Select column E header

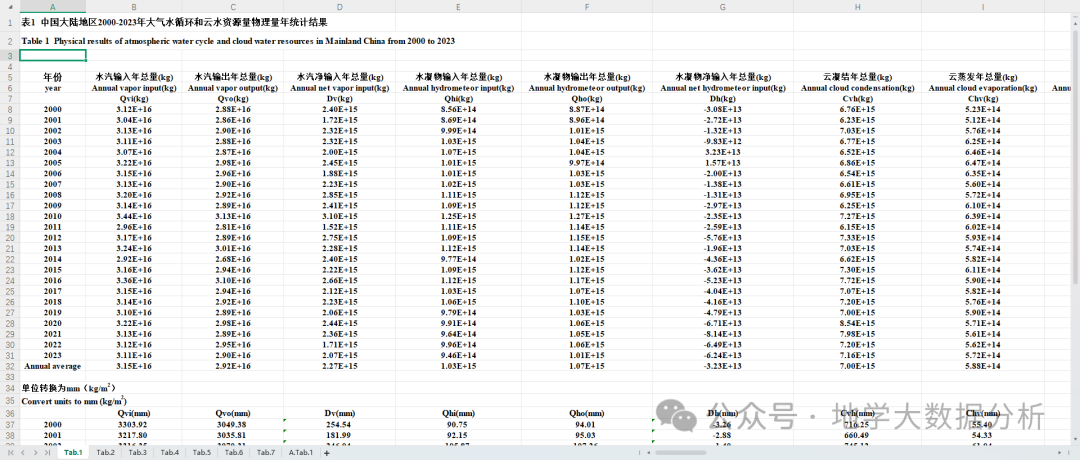(458, 6)
